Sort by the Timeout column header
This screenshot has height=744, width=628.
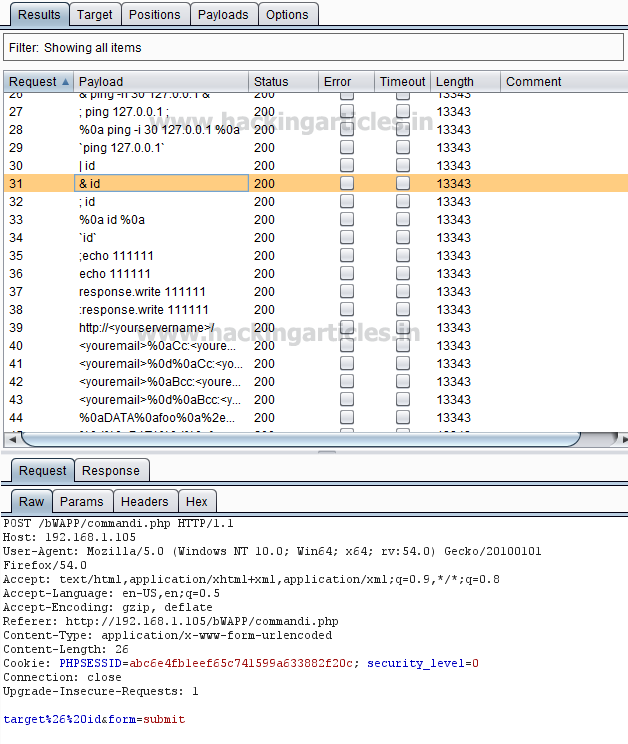coord(402,82)
